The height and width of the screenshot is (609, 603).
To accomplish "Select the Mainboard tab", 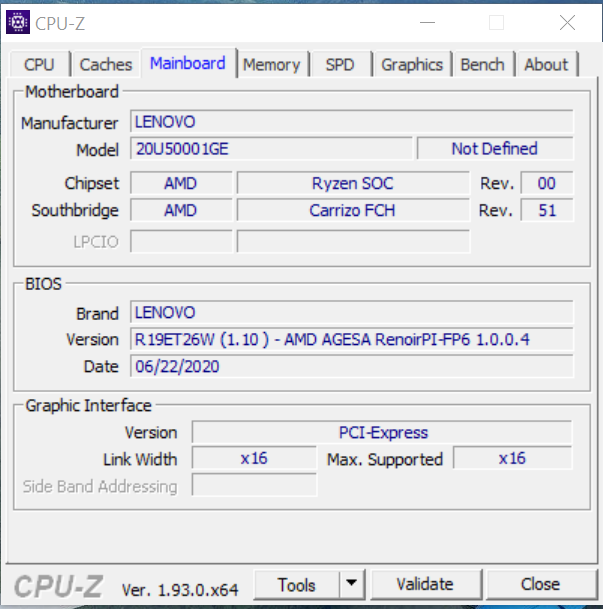I will (x=188, y=63).
